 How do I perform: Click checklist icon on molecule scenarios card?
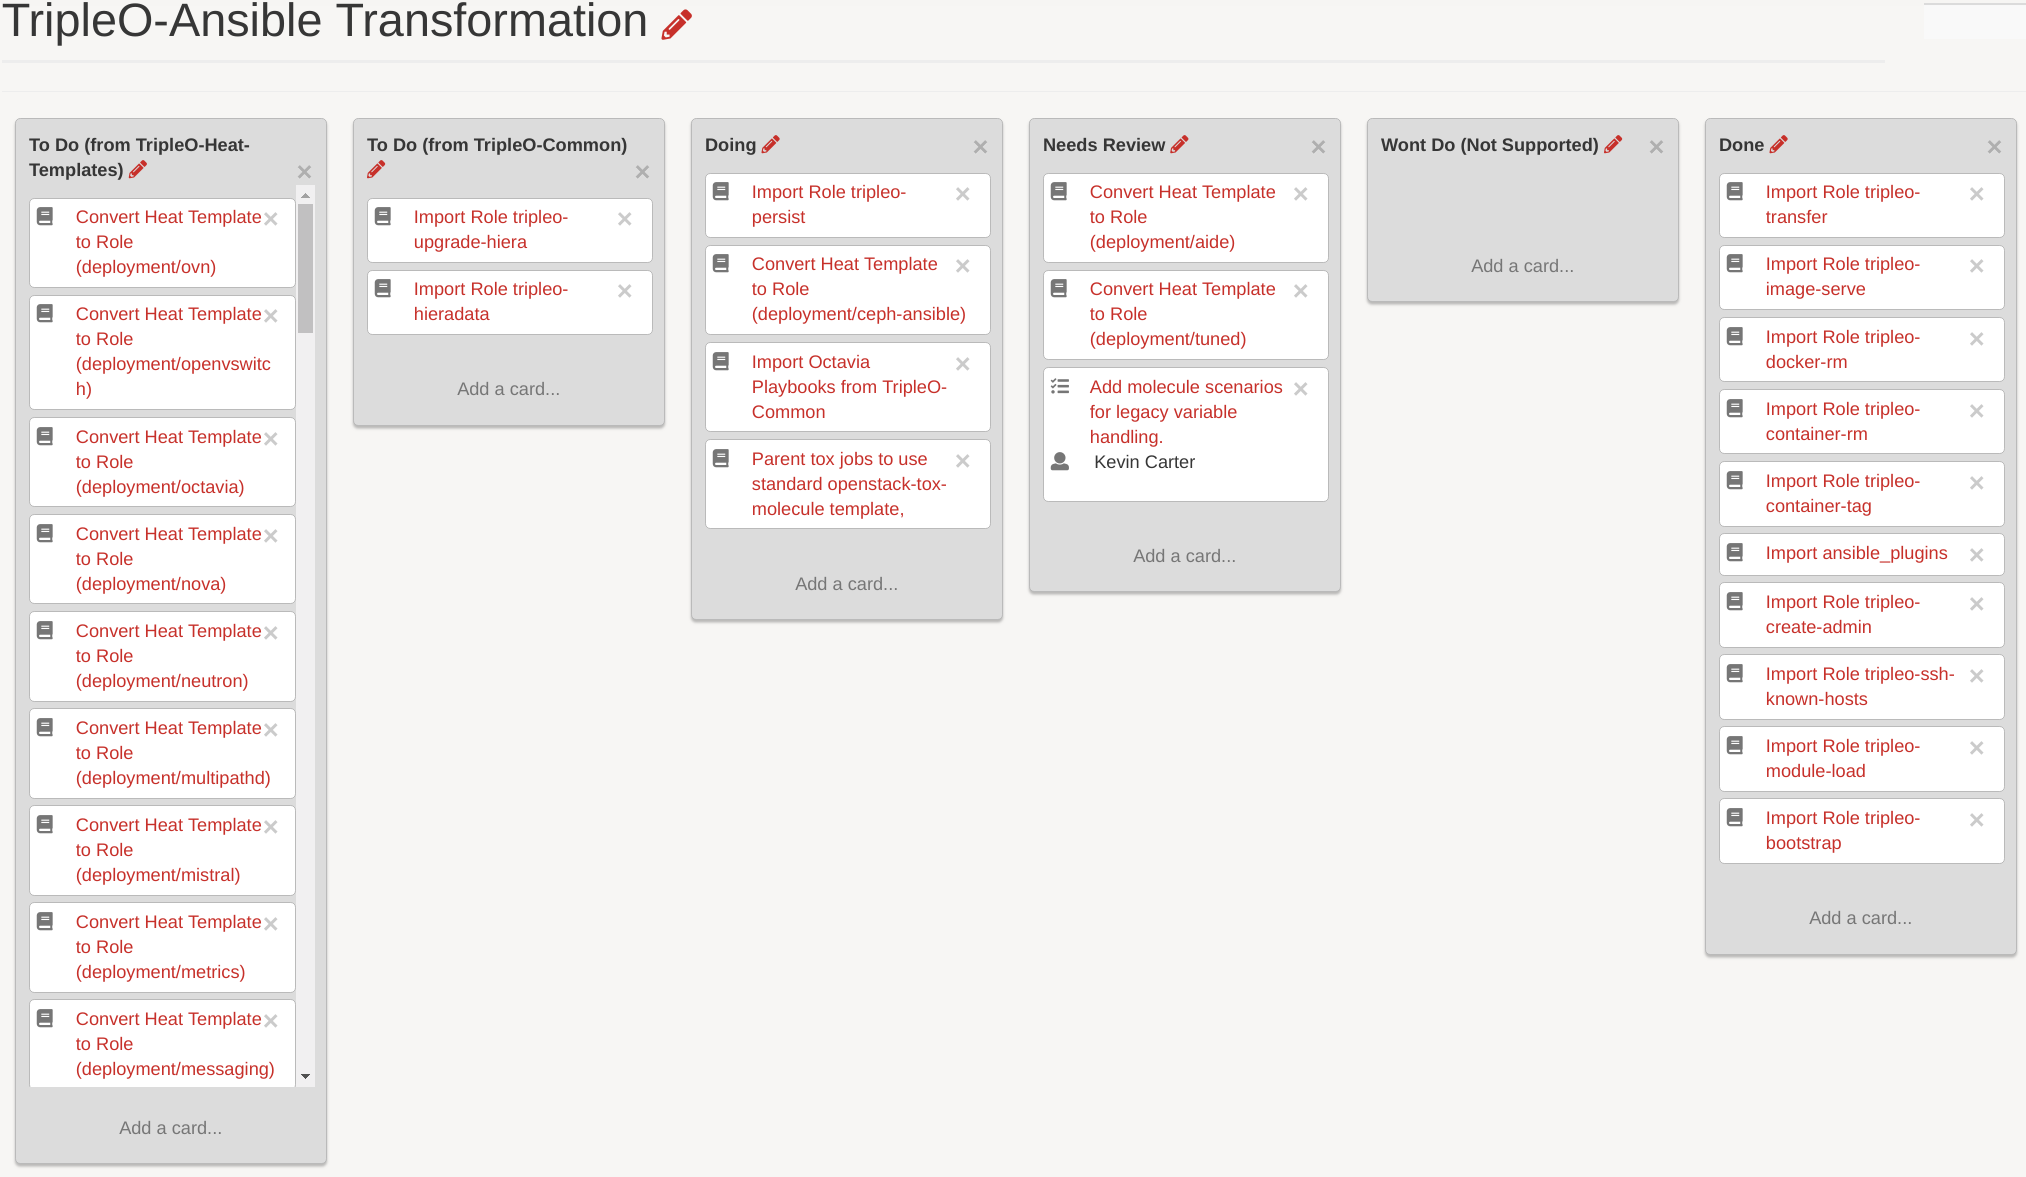1060,387
